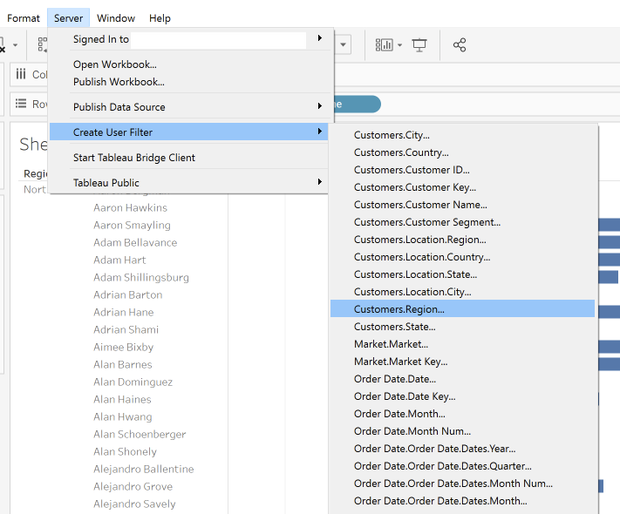Select Publish Workbook... menu entry

pos(119,82)
